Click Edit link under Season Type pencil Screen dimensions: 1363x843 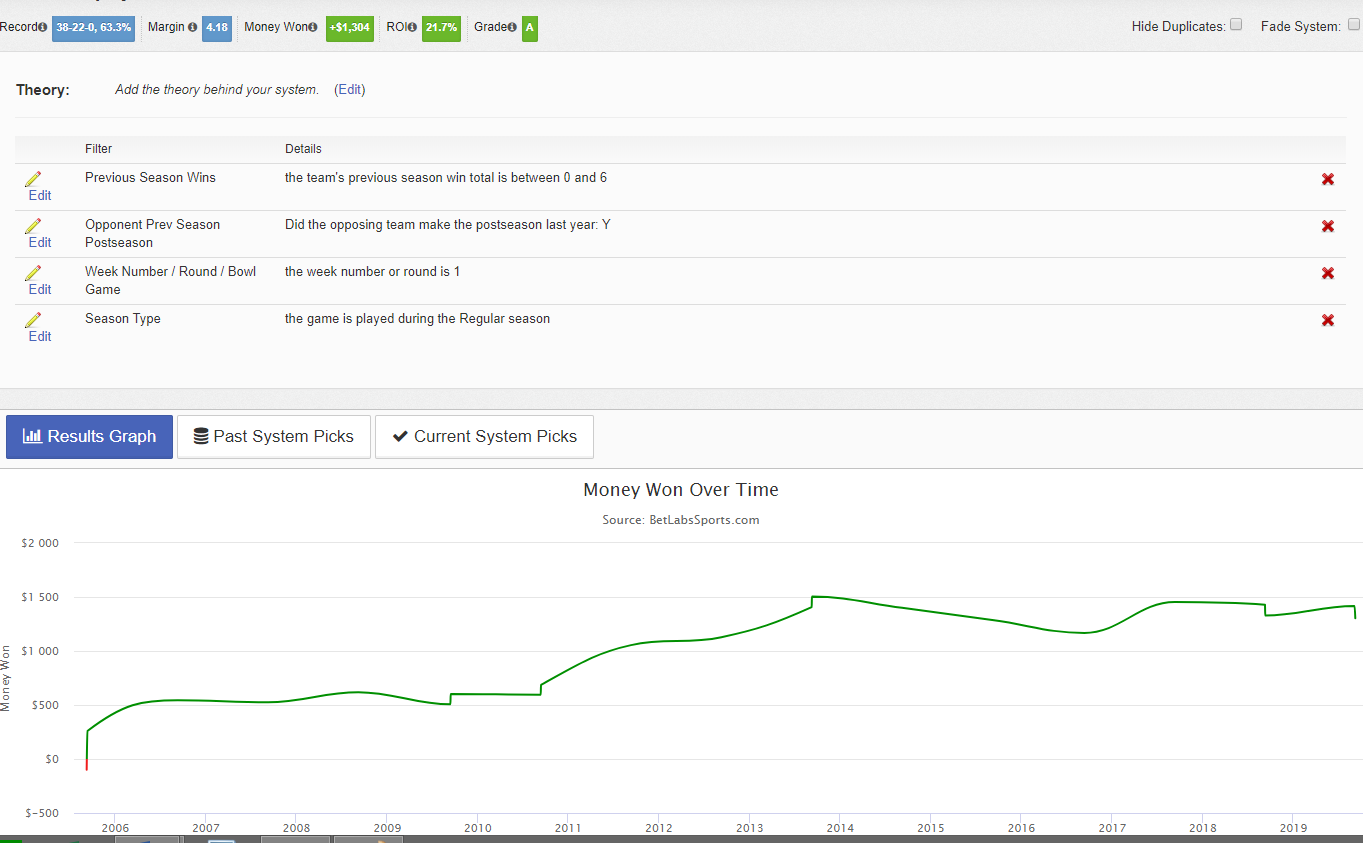point(40,337)
